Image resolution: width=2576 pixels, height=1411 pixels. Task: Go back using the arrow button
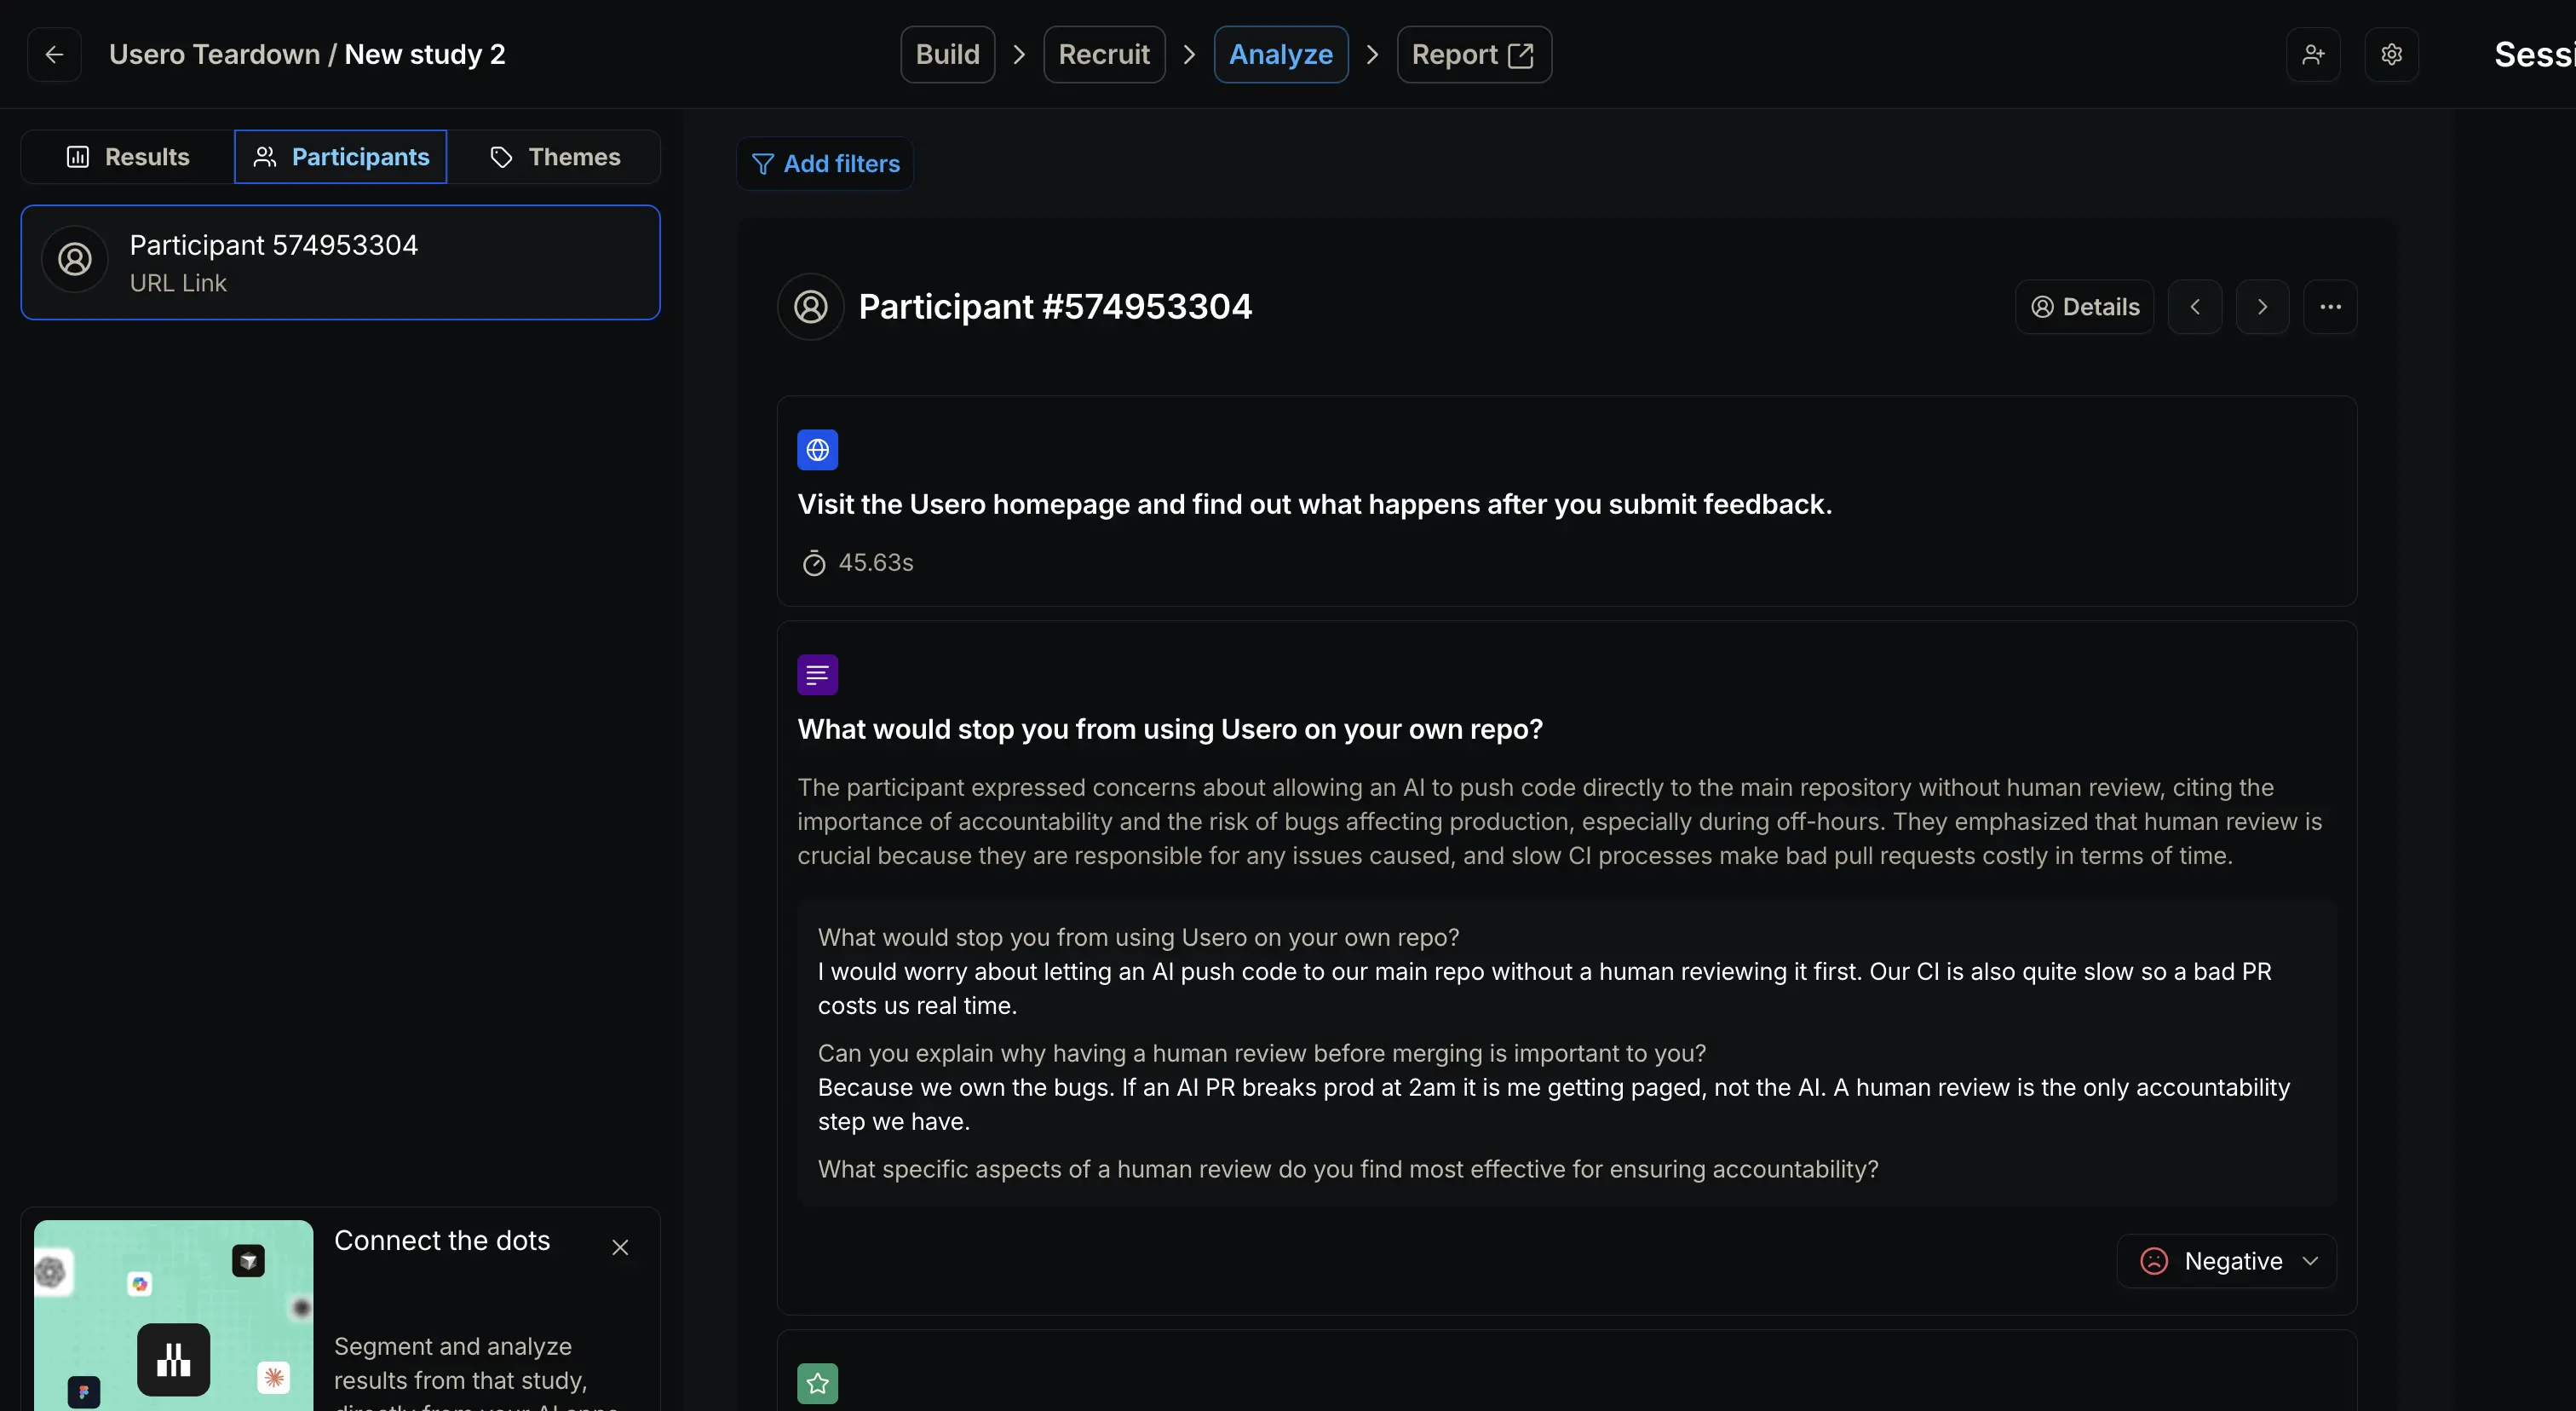(x=54, y=54)
